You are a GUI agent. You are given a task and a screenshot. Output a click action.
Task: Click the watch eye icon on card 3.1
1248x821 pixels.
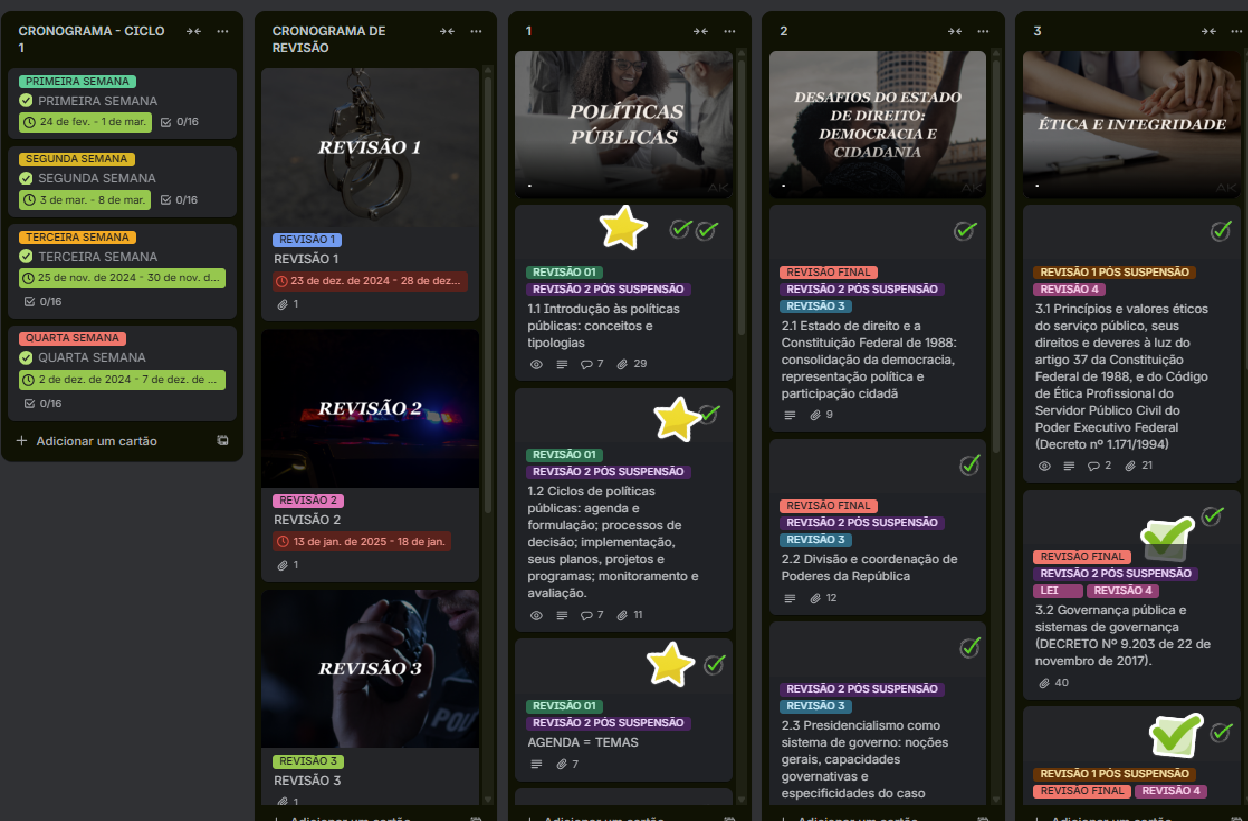(1045, 466)
